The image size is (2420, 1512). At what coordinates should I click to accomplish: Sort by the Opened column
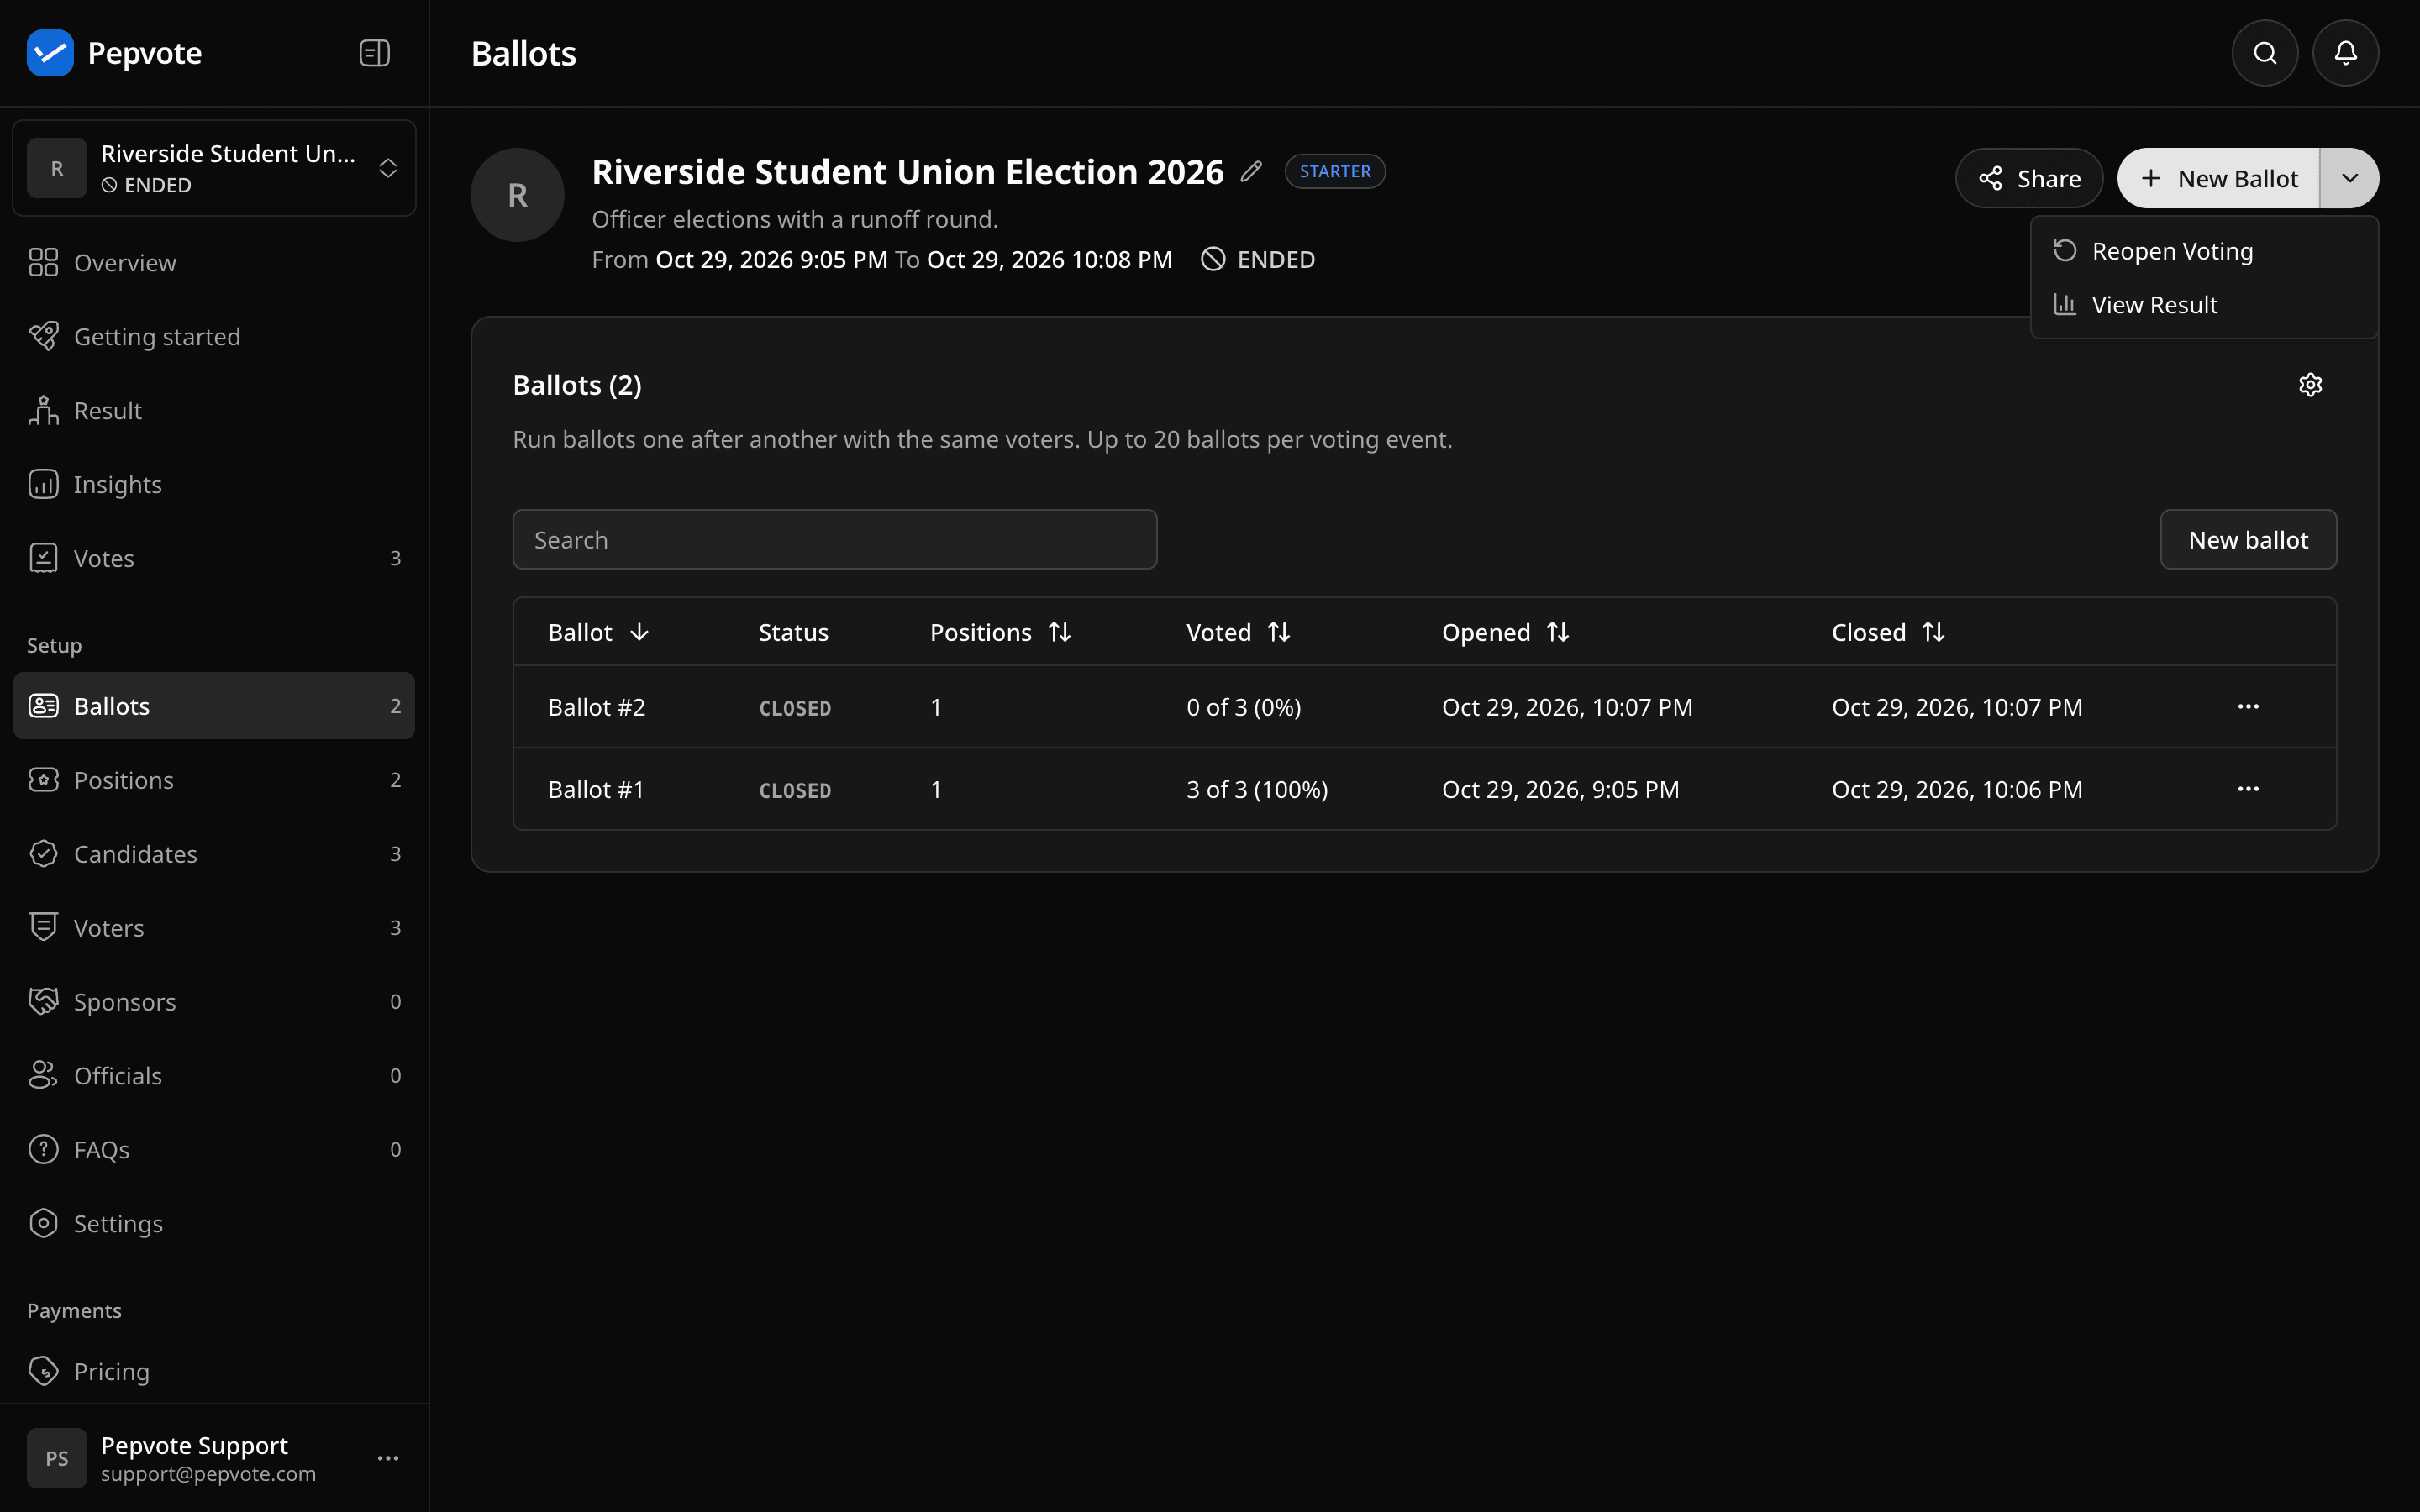1505,632
